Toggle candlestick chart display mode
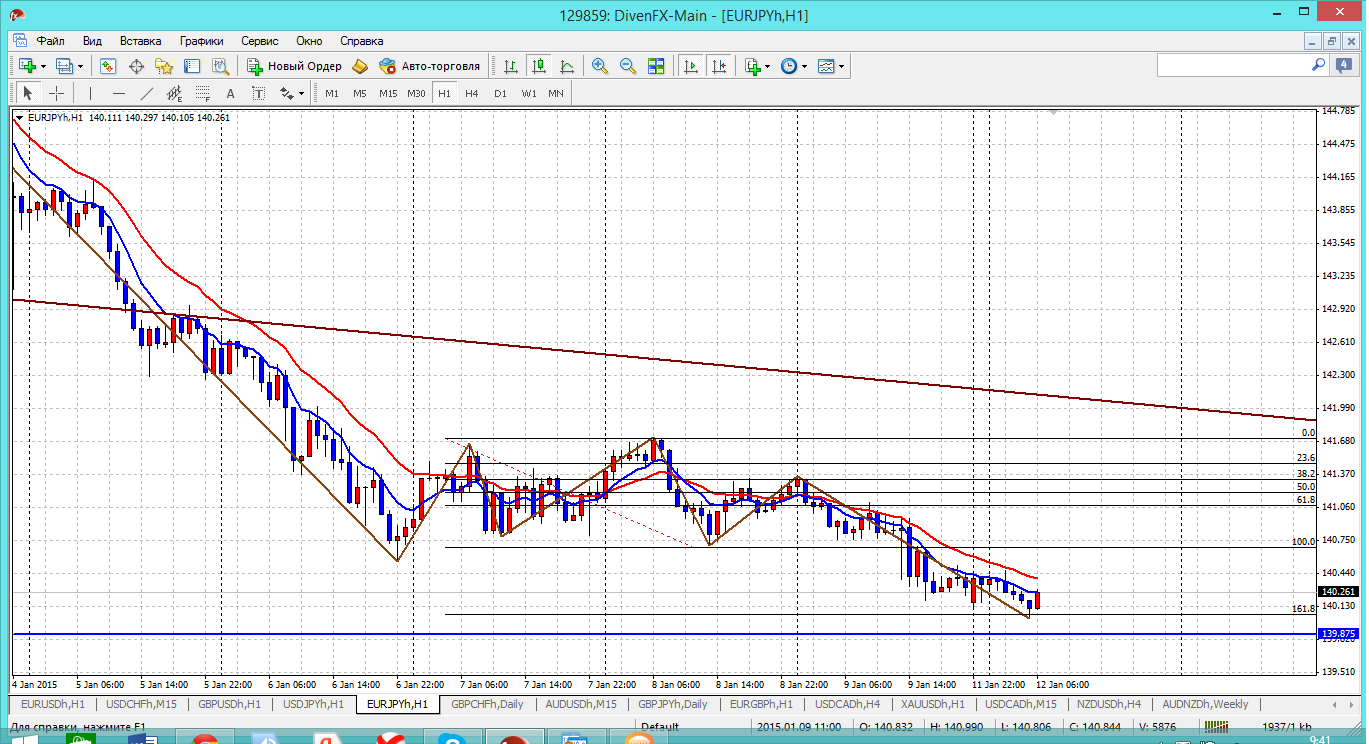 pyautogui.click(x=539, y=66)
